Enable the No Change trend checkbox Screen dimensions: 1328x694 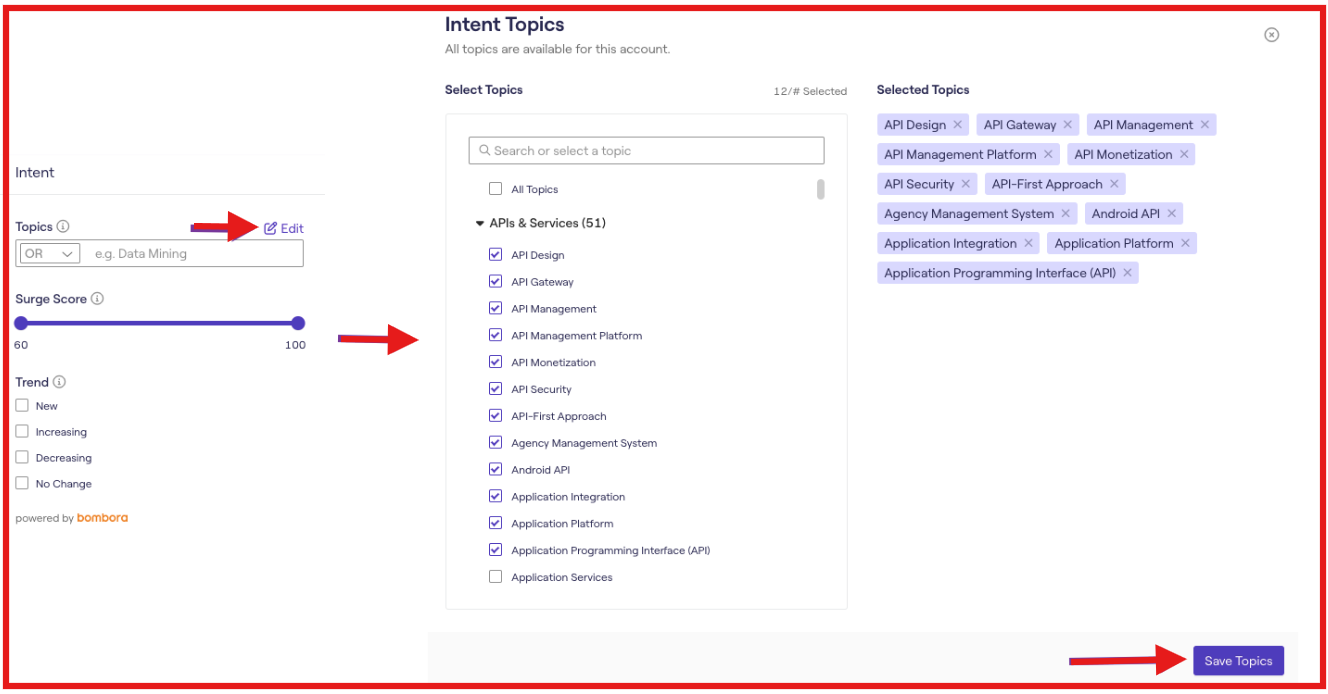(x=22, y=484)
